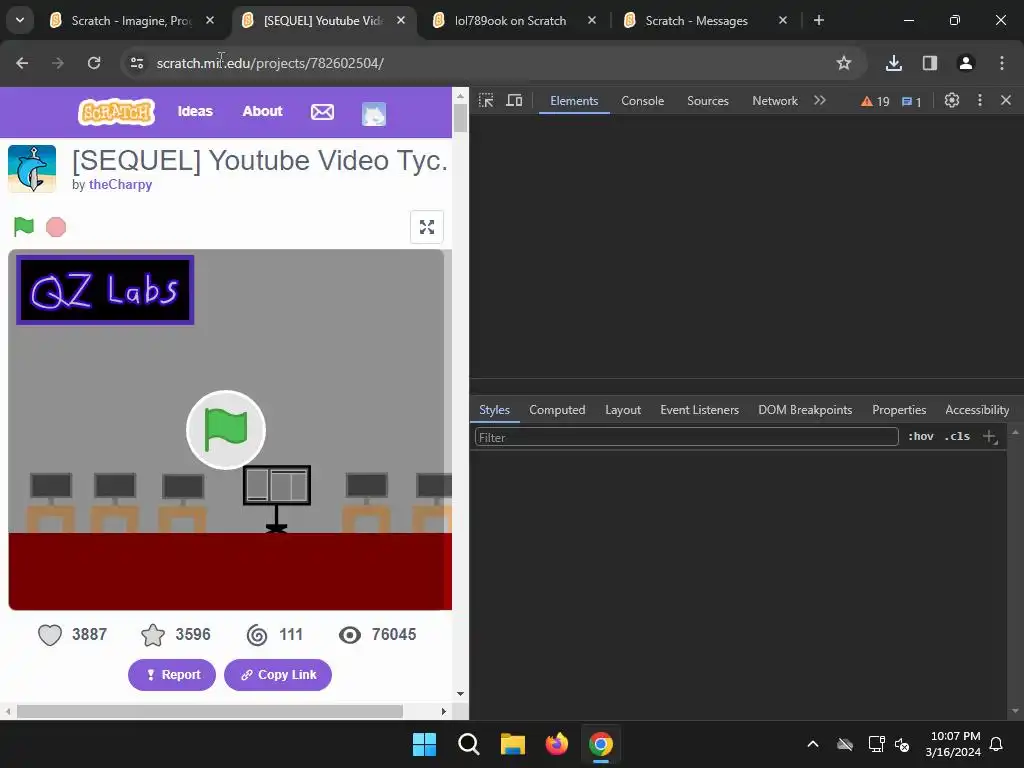1024x768 pixels.
Task: Open About page in Scratch header
Action: point(263,111)
